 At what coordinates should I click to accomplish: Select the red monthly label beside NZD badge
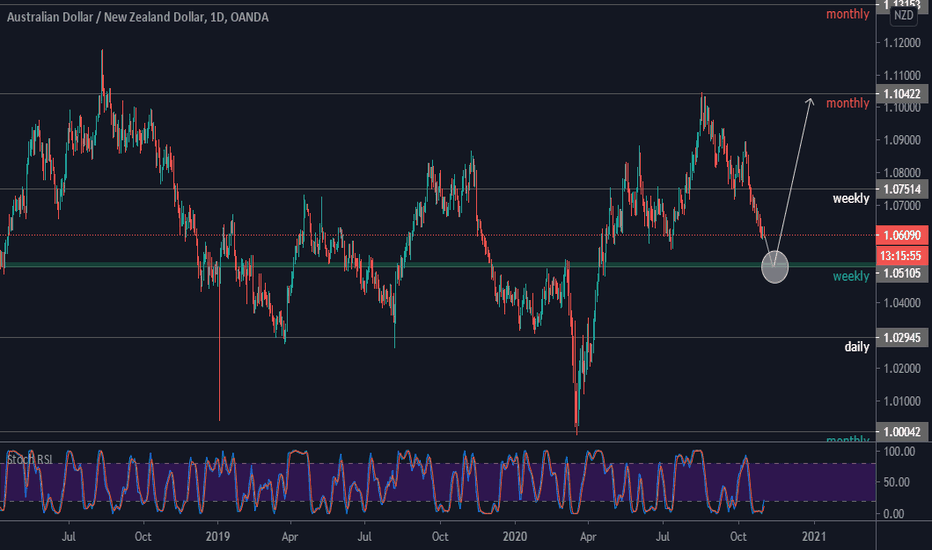point(848,14)
